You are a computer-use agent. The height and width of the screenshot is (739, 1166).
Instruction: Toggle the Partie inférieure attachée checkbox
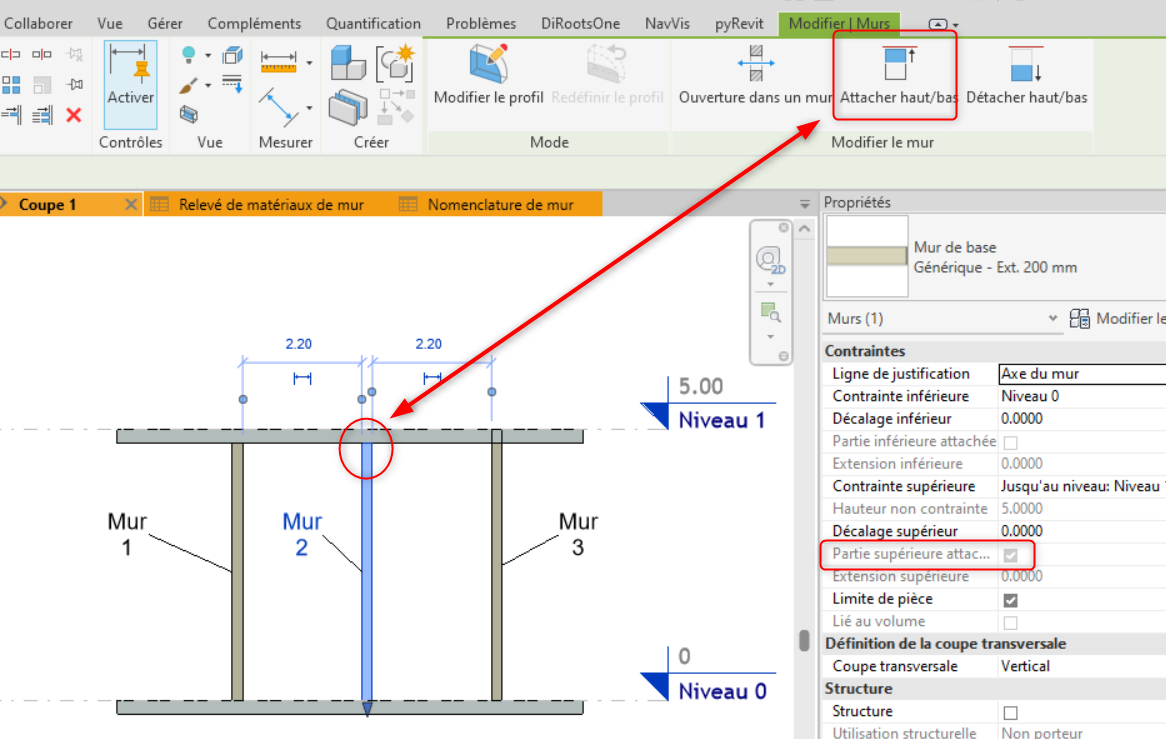(x=1010, y=442)
